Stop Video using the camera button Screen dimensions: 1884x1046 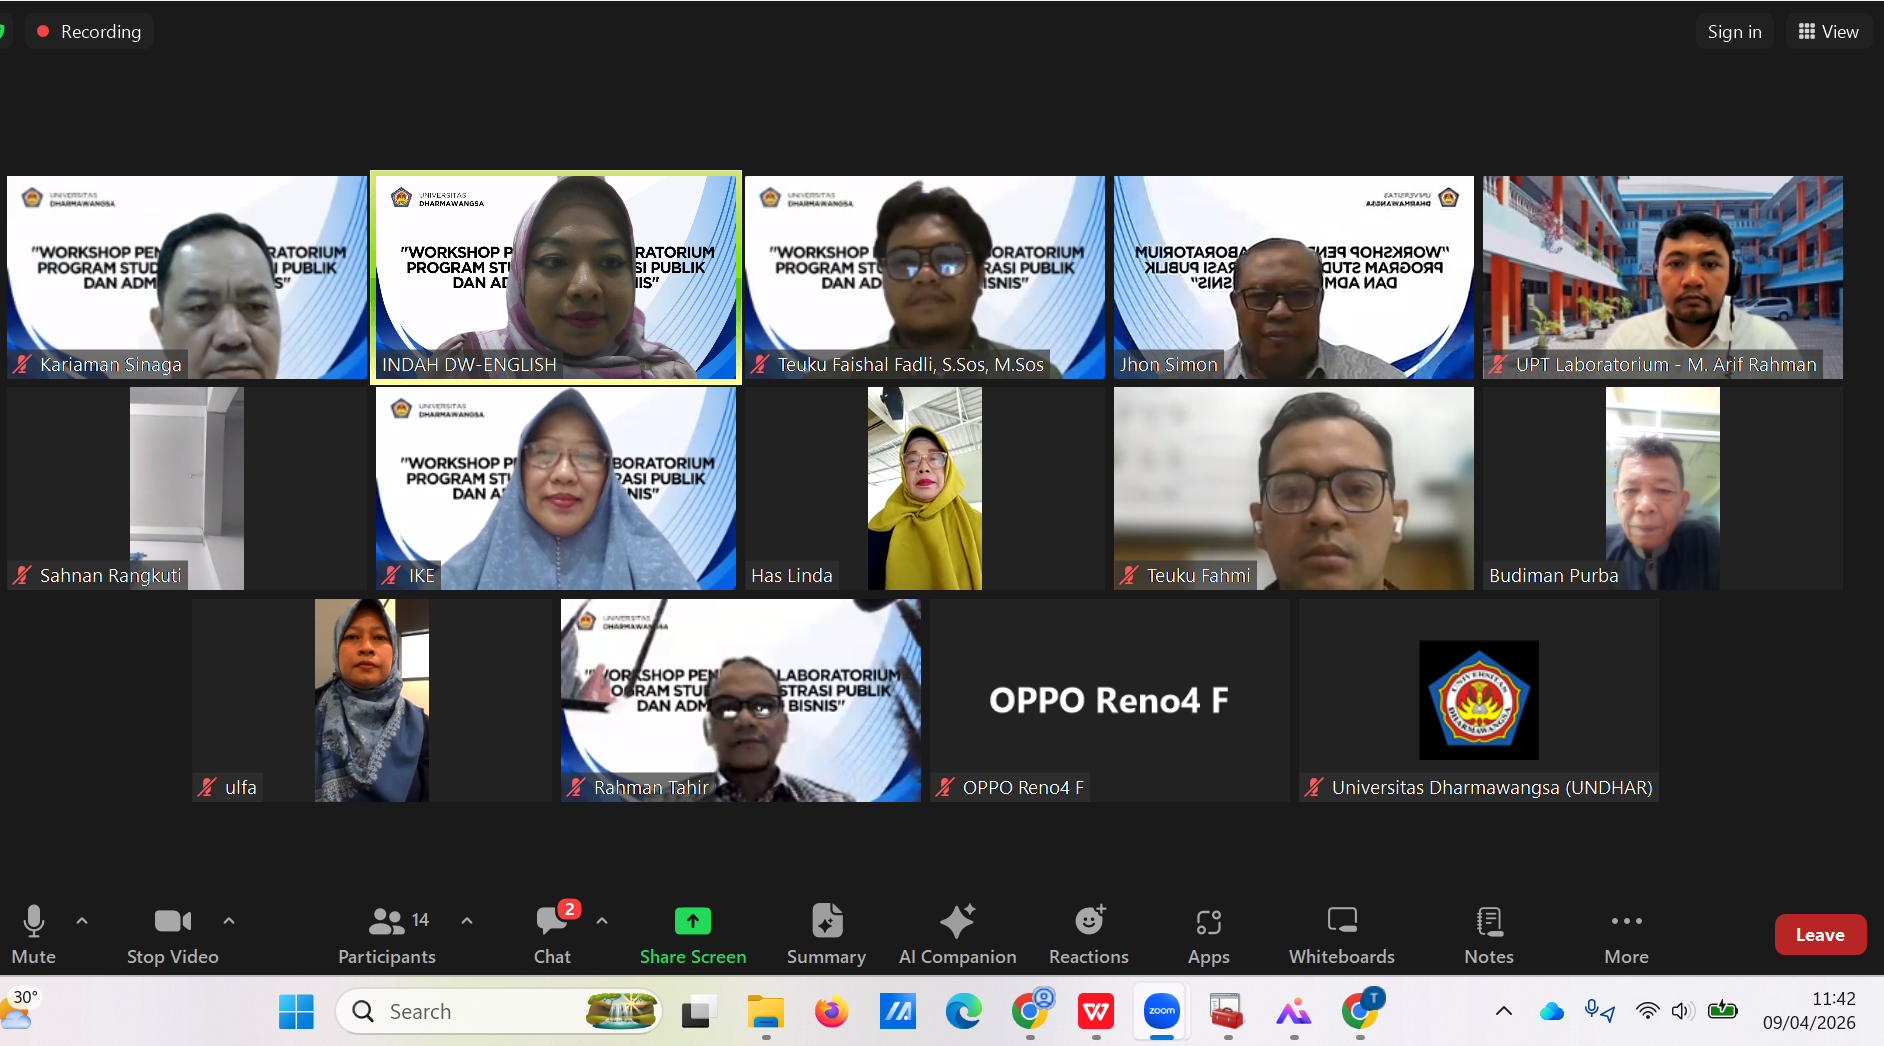point(172,934)
